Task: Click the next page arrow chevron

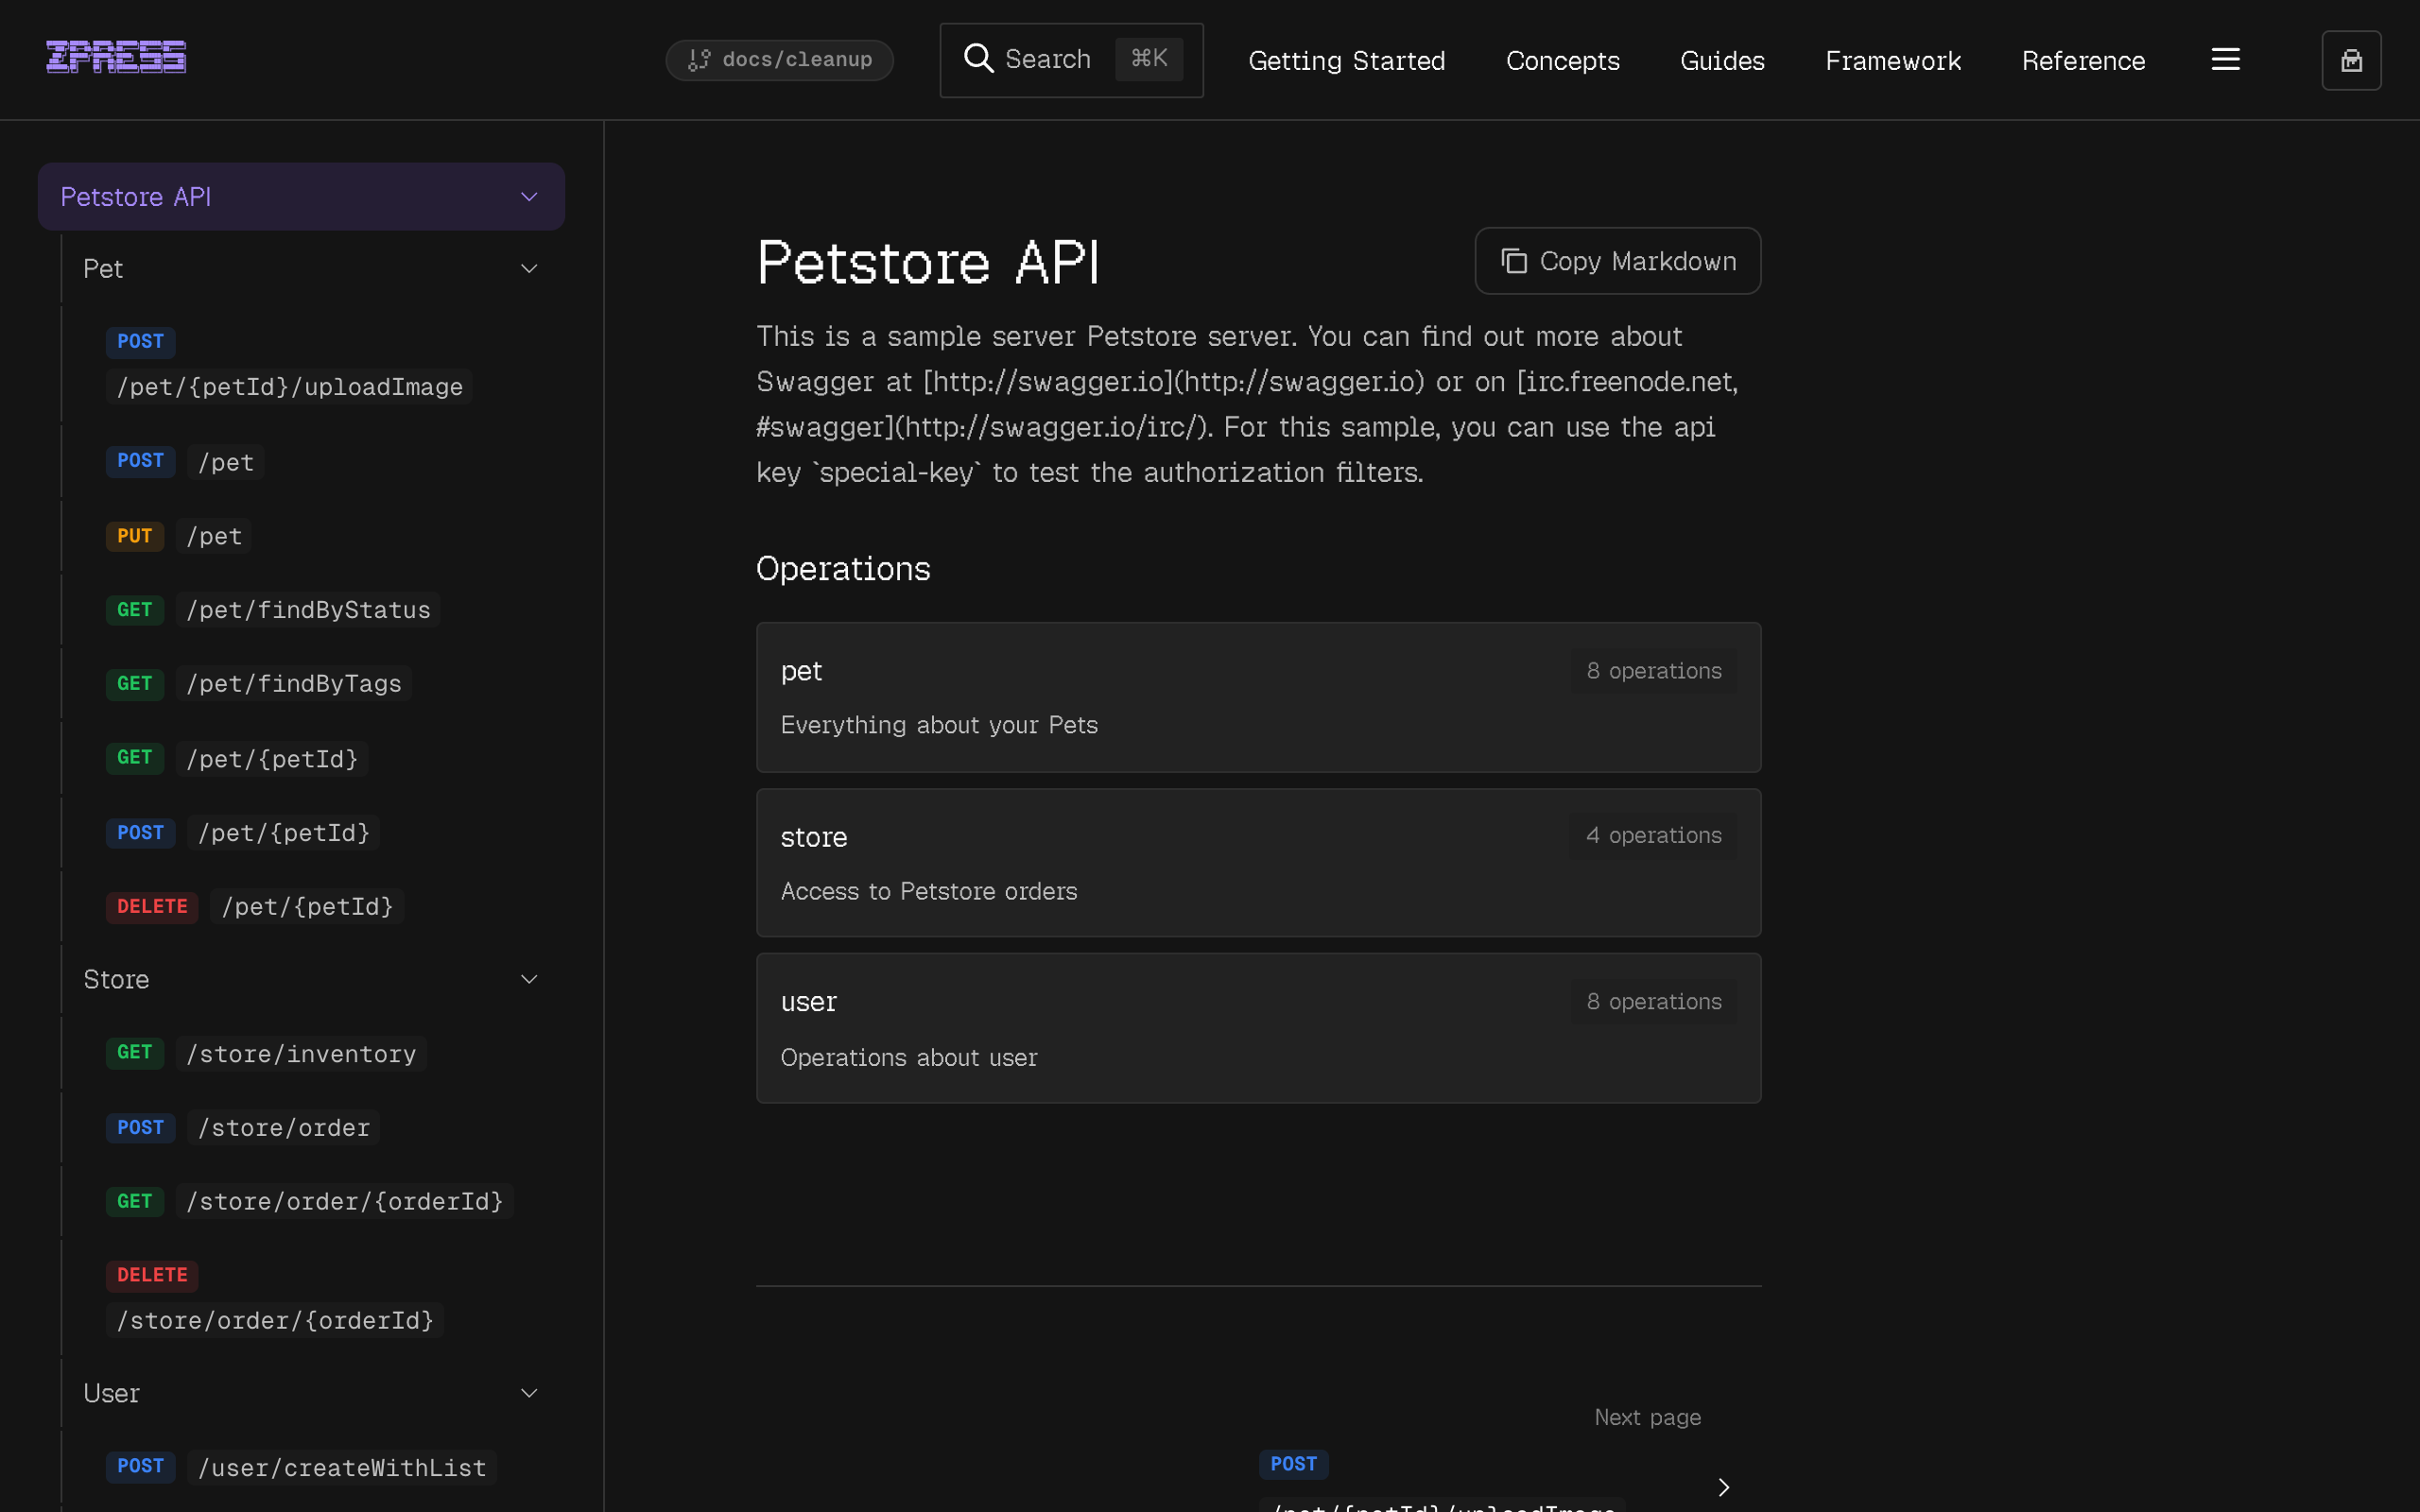Action: [1723, 1487]
